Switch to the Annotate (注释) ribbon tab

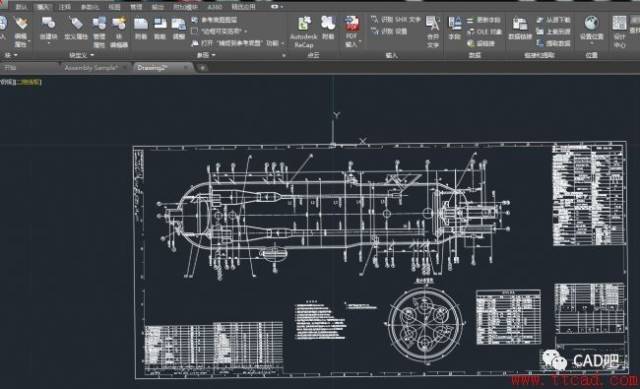tap(65, 7)
